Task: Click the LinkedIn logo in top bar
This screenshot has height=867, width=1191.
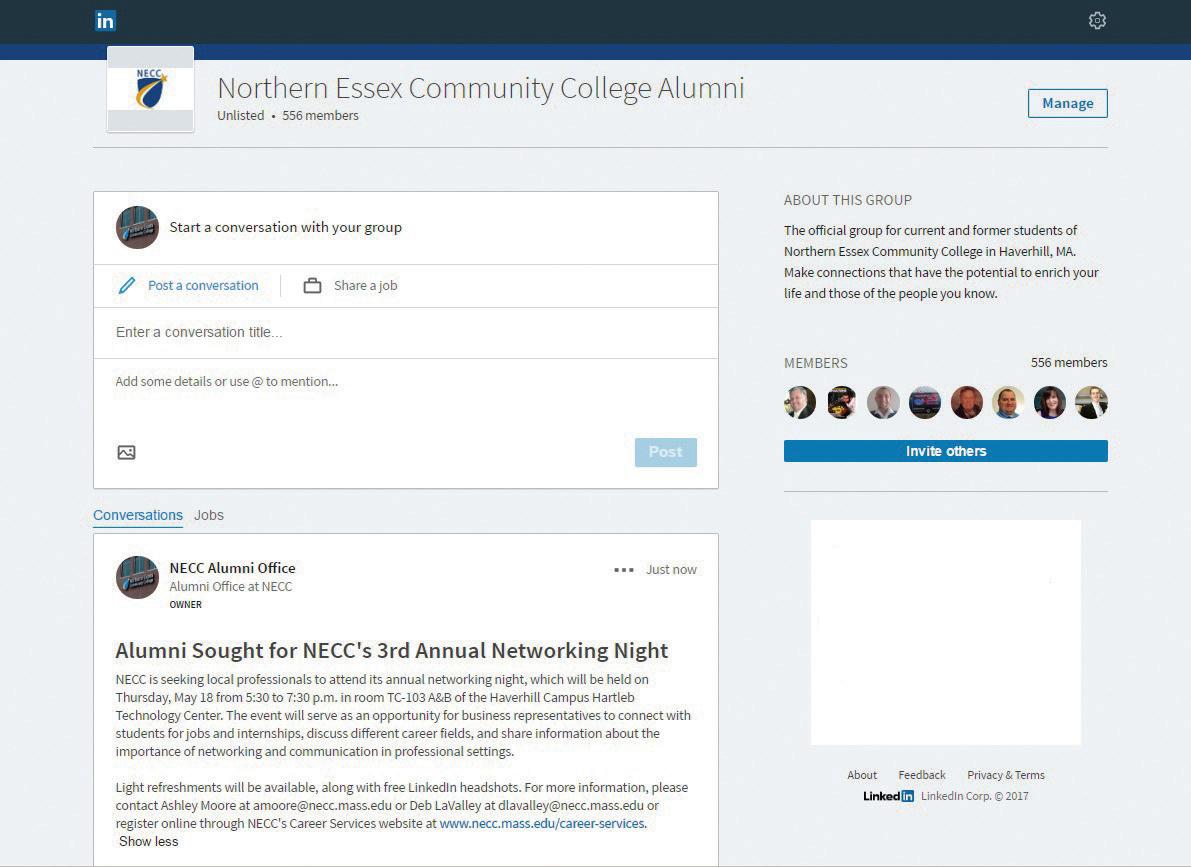Action: 105,20
